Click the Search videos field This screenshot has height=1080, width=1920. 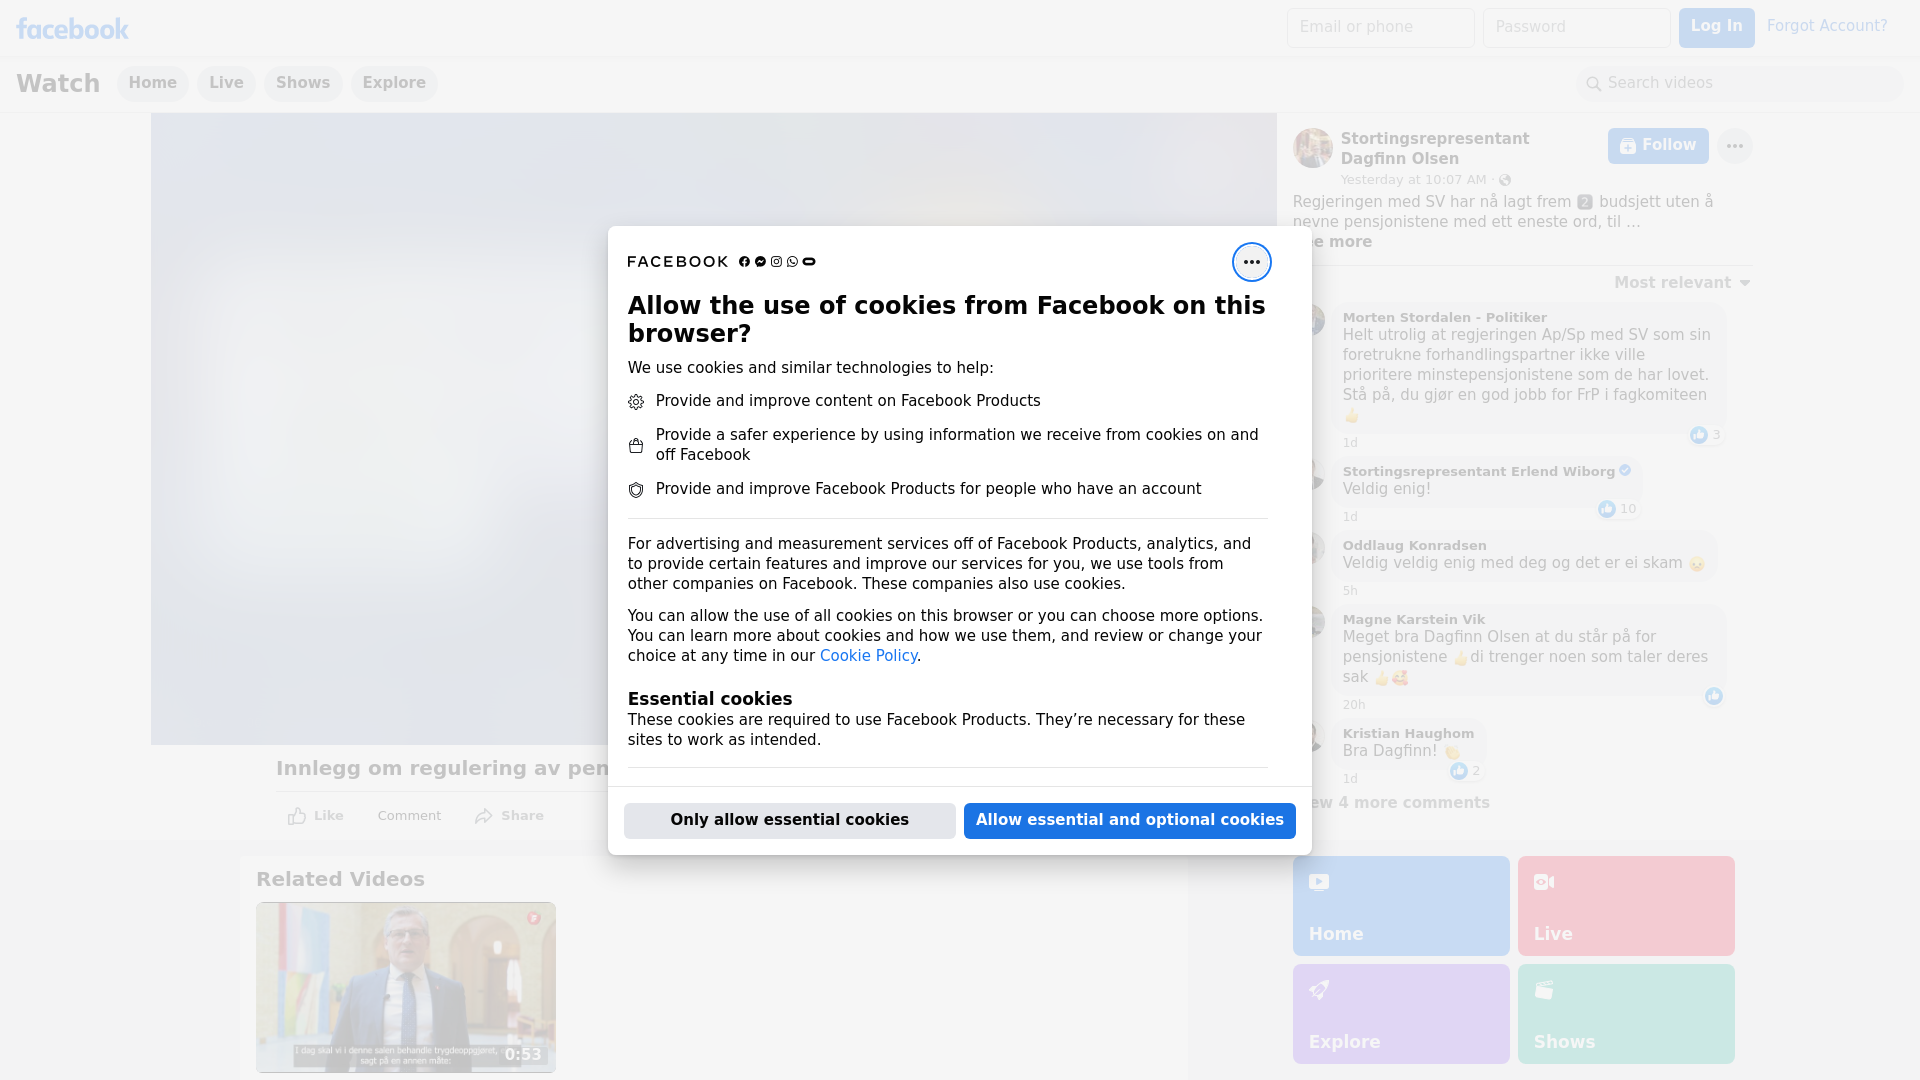(x=1740, y=83)
